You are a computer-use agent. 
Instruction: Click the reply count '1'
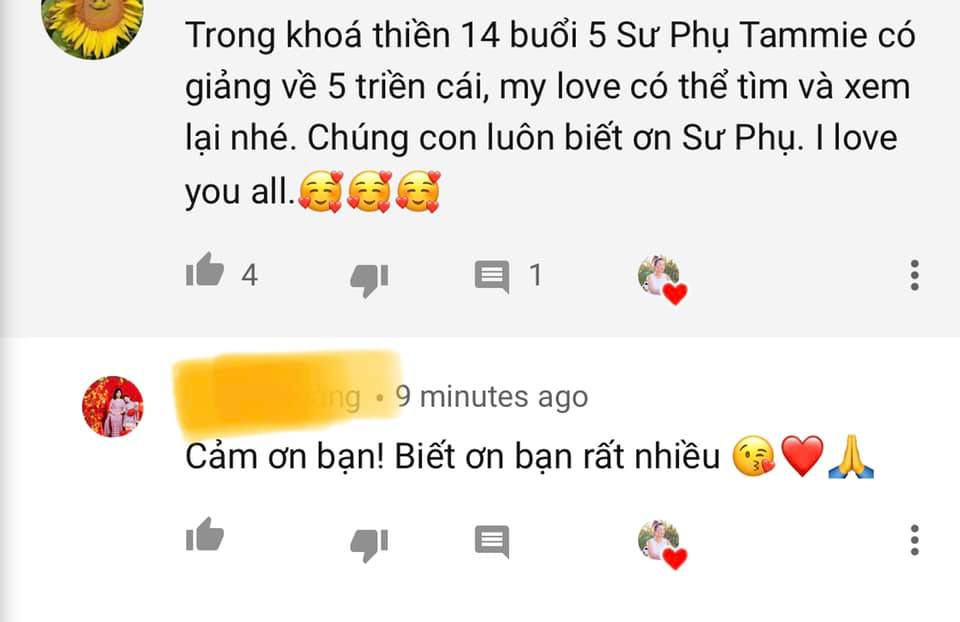(536, 275)
